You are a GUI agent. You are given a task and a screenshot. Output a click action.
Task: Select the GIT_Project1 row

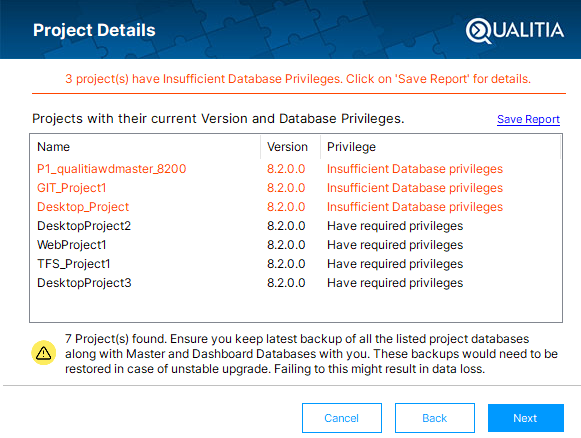296,188
